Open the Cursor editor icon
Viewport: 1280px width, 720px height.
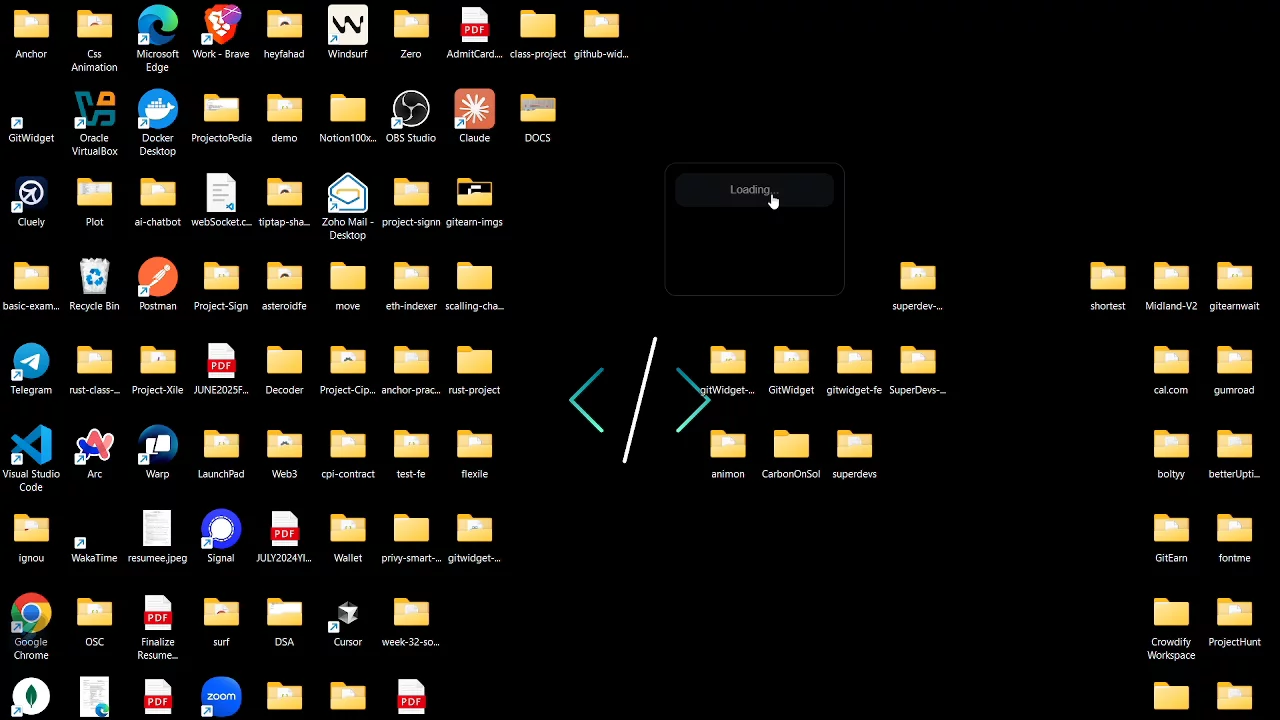pos(347,614)
